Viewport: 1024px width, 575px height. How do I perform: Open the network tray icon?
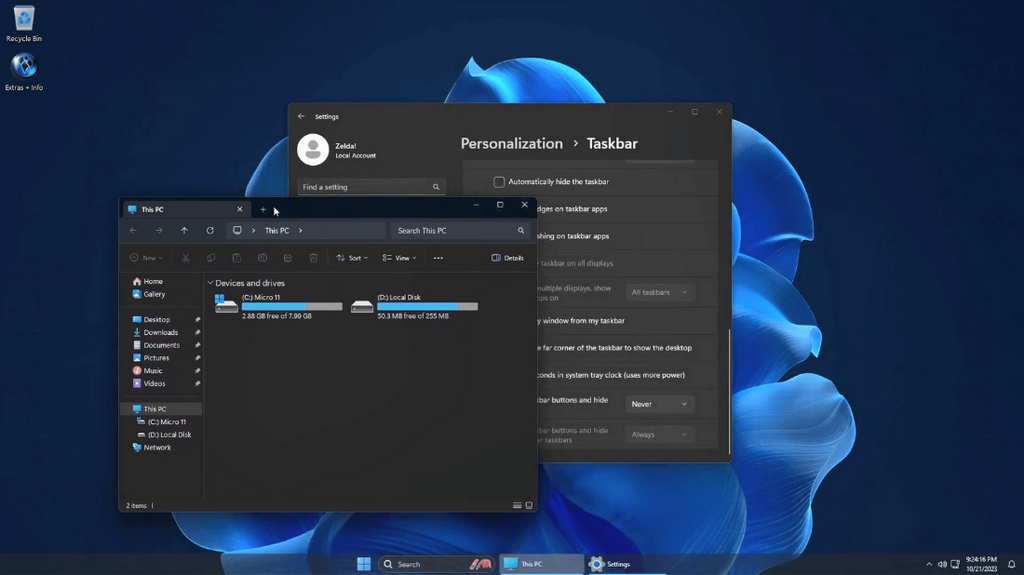(x=955, y=564)
